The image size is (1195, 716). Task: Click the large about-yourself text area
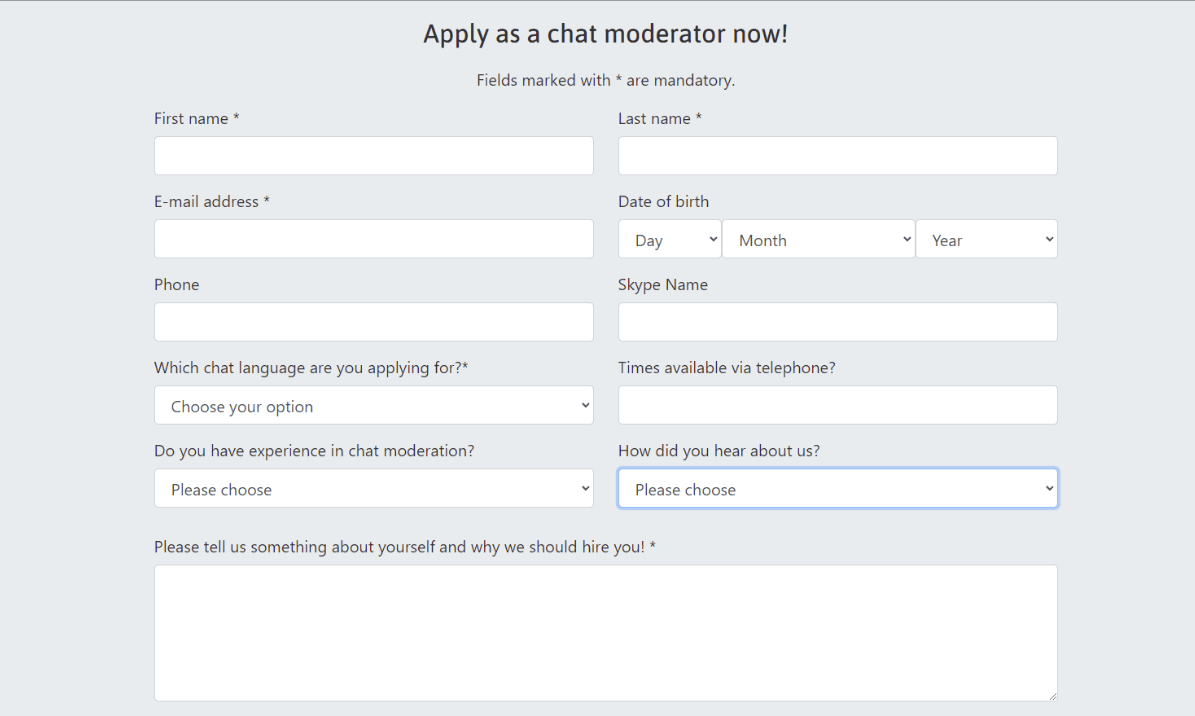[x=606, y=633]
